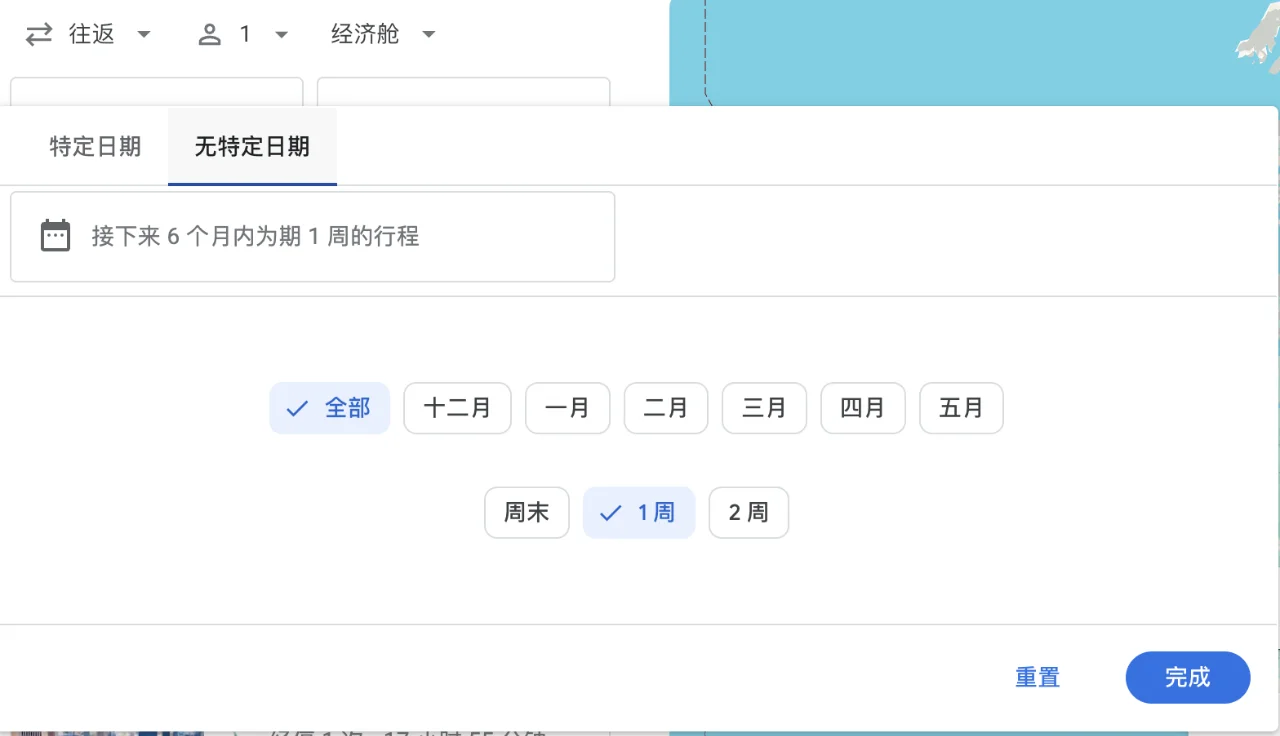Click the round-trip swap arrows icon
Viewport: 1280px width, 736px height.
pyautogui.click(x=37, y=33)
